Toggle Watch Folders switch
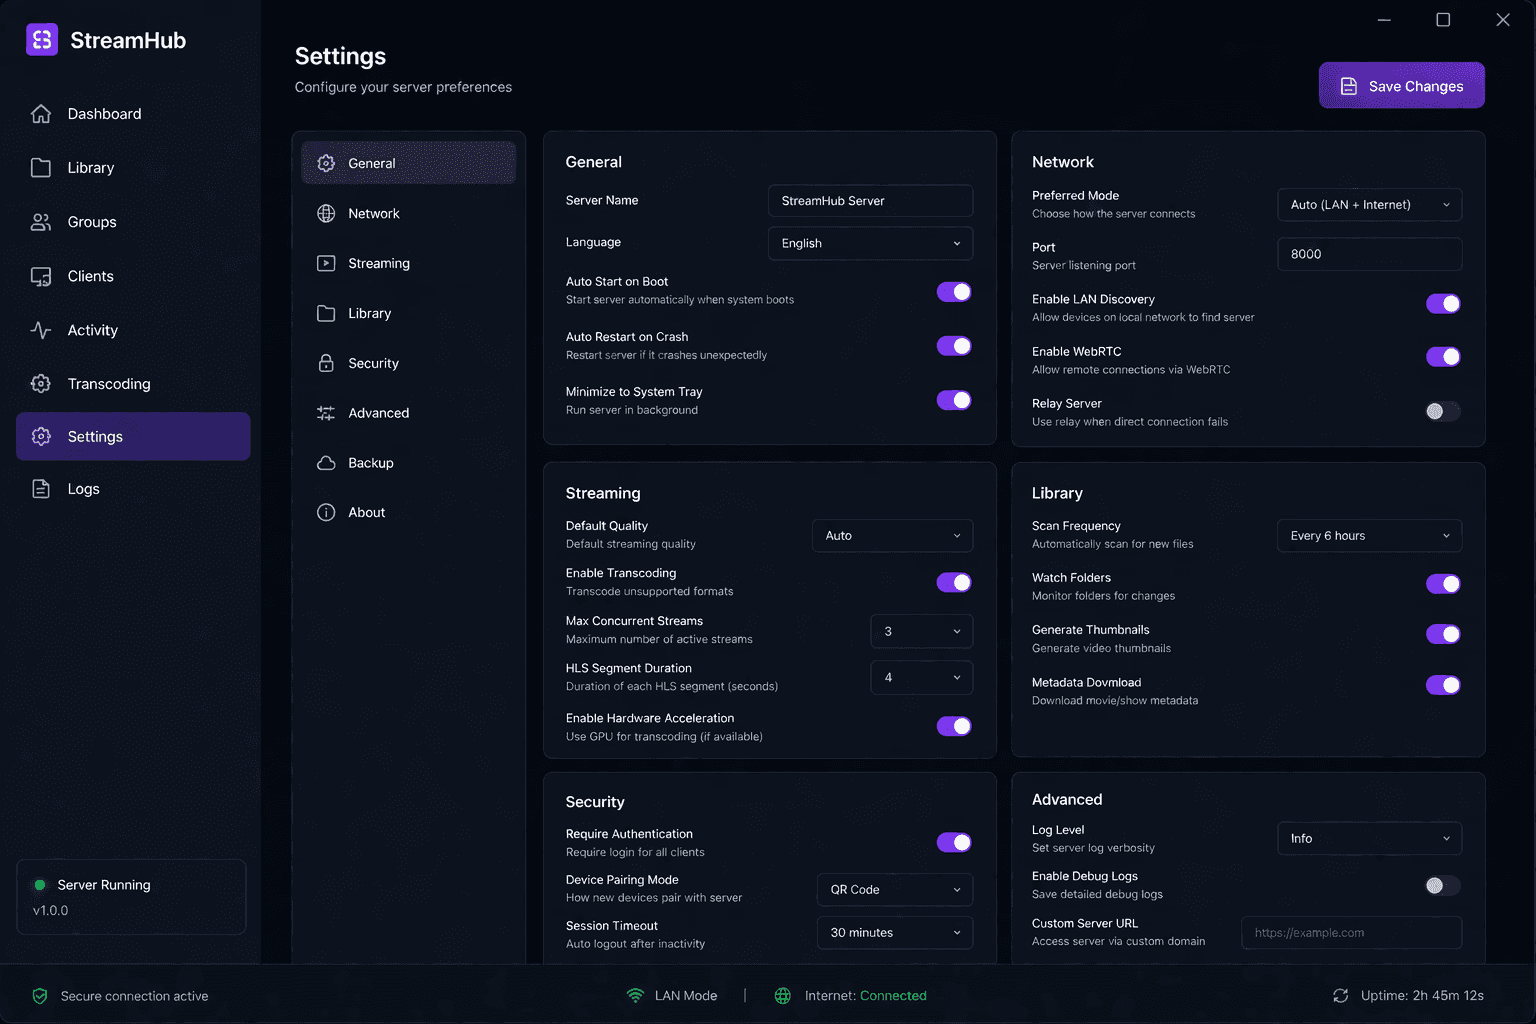The image size is (1536, 1024). pos(1443,584)
